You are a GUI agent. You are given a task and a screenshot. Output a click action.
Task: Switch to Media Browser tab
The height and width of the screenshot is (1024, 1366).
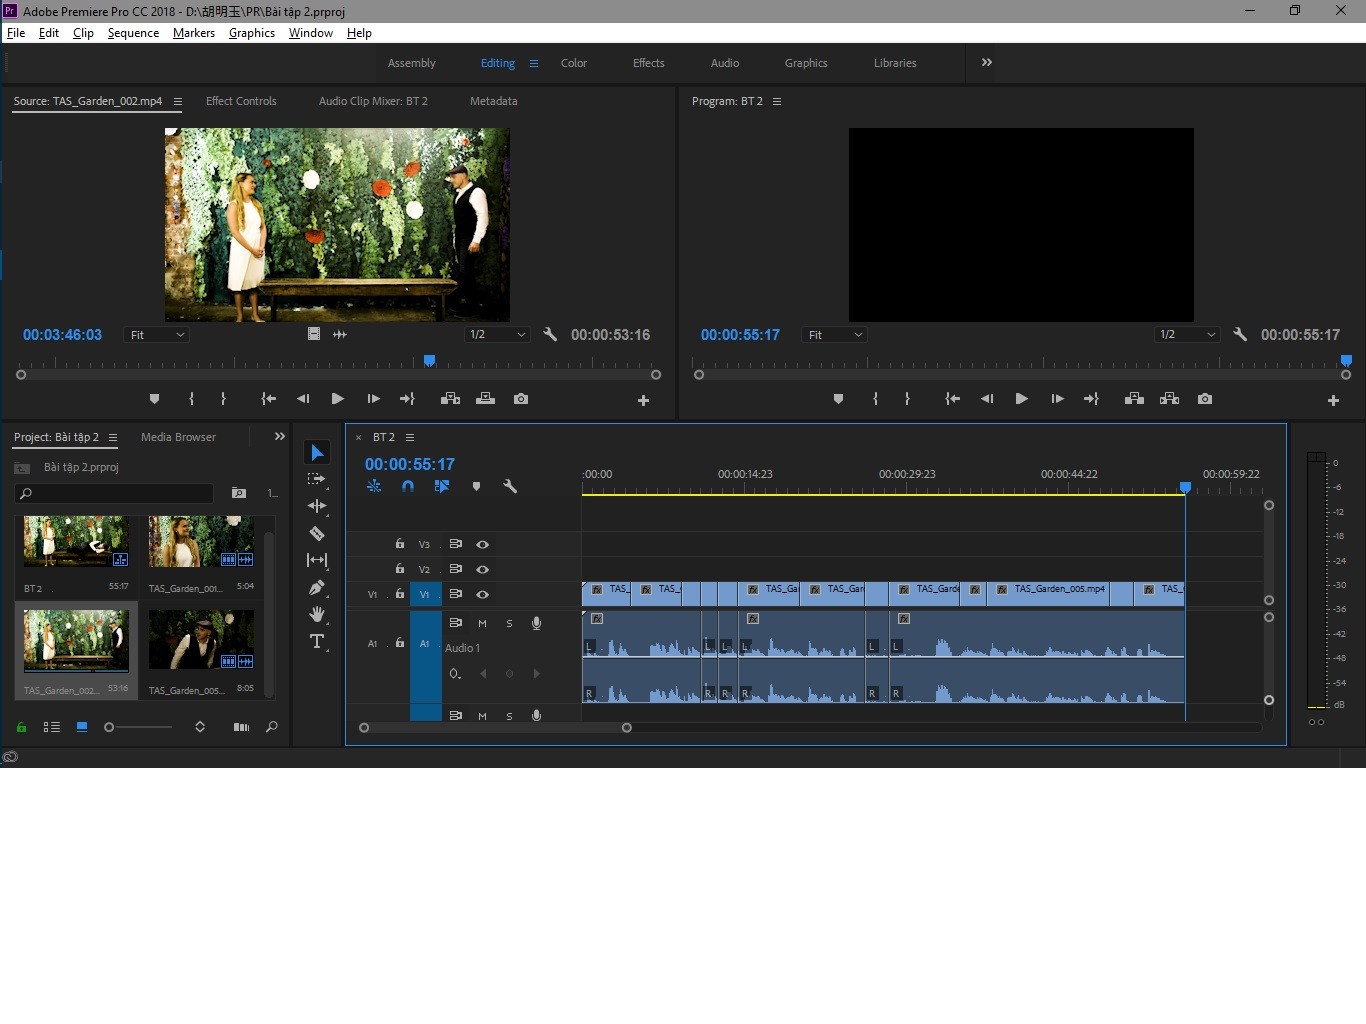point(178,437)
